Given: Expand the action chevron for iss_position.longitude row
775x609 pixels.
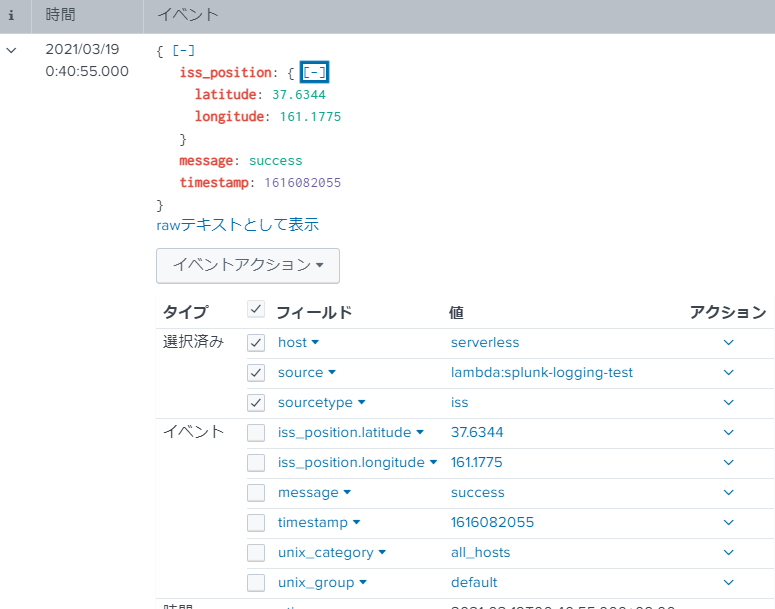Looking at the screenshot, I should pos(729,463).
